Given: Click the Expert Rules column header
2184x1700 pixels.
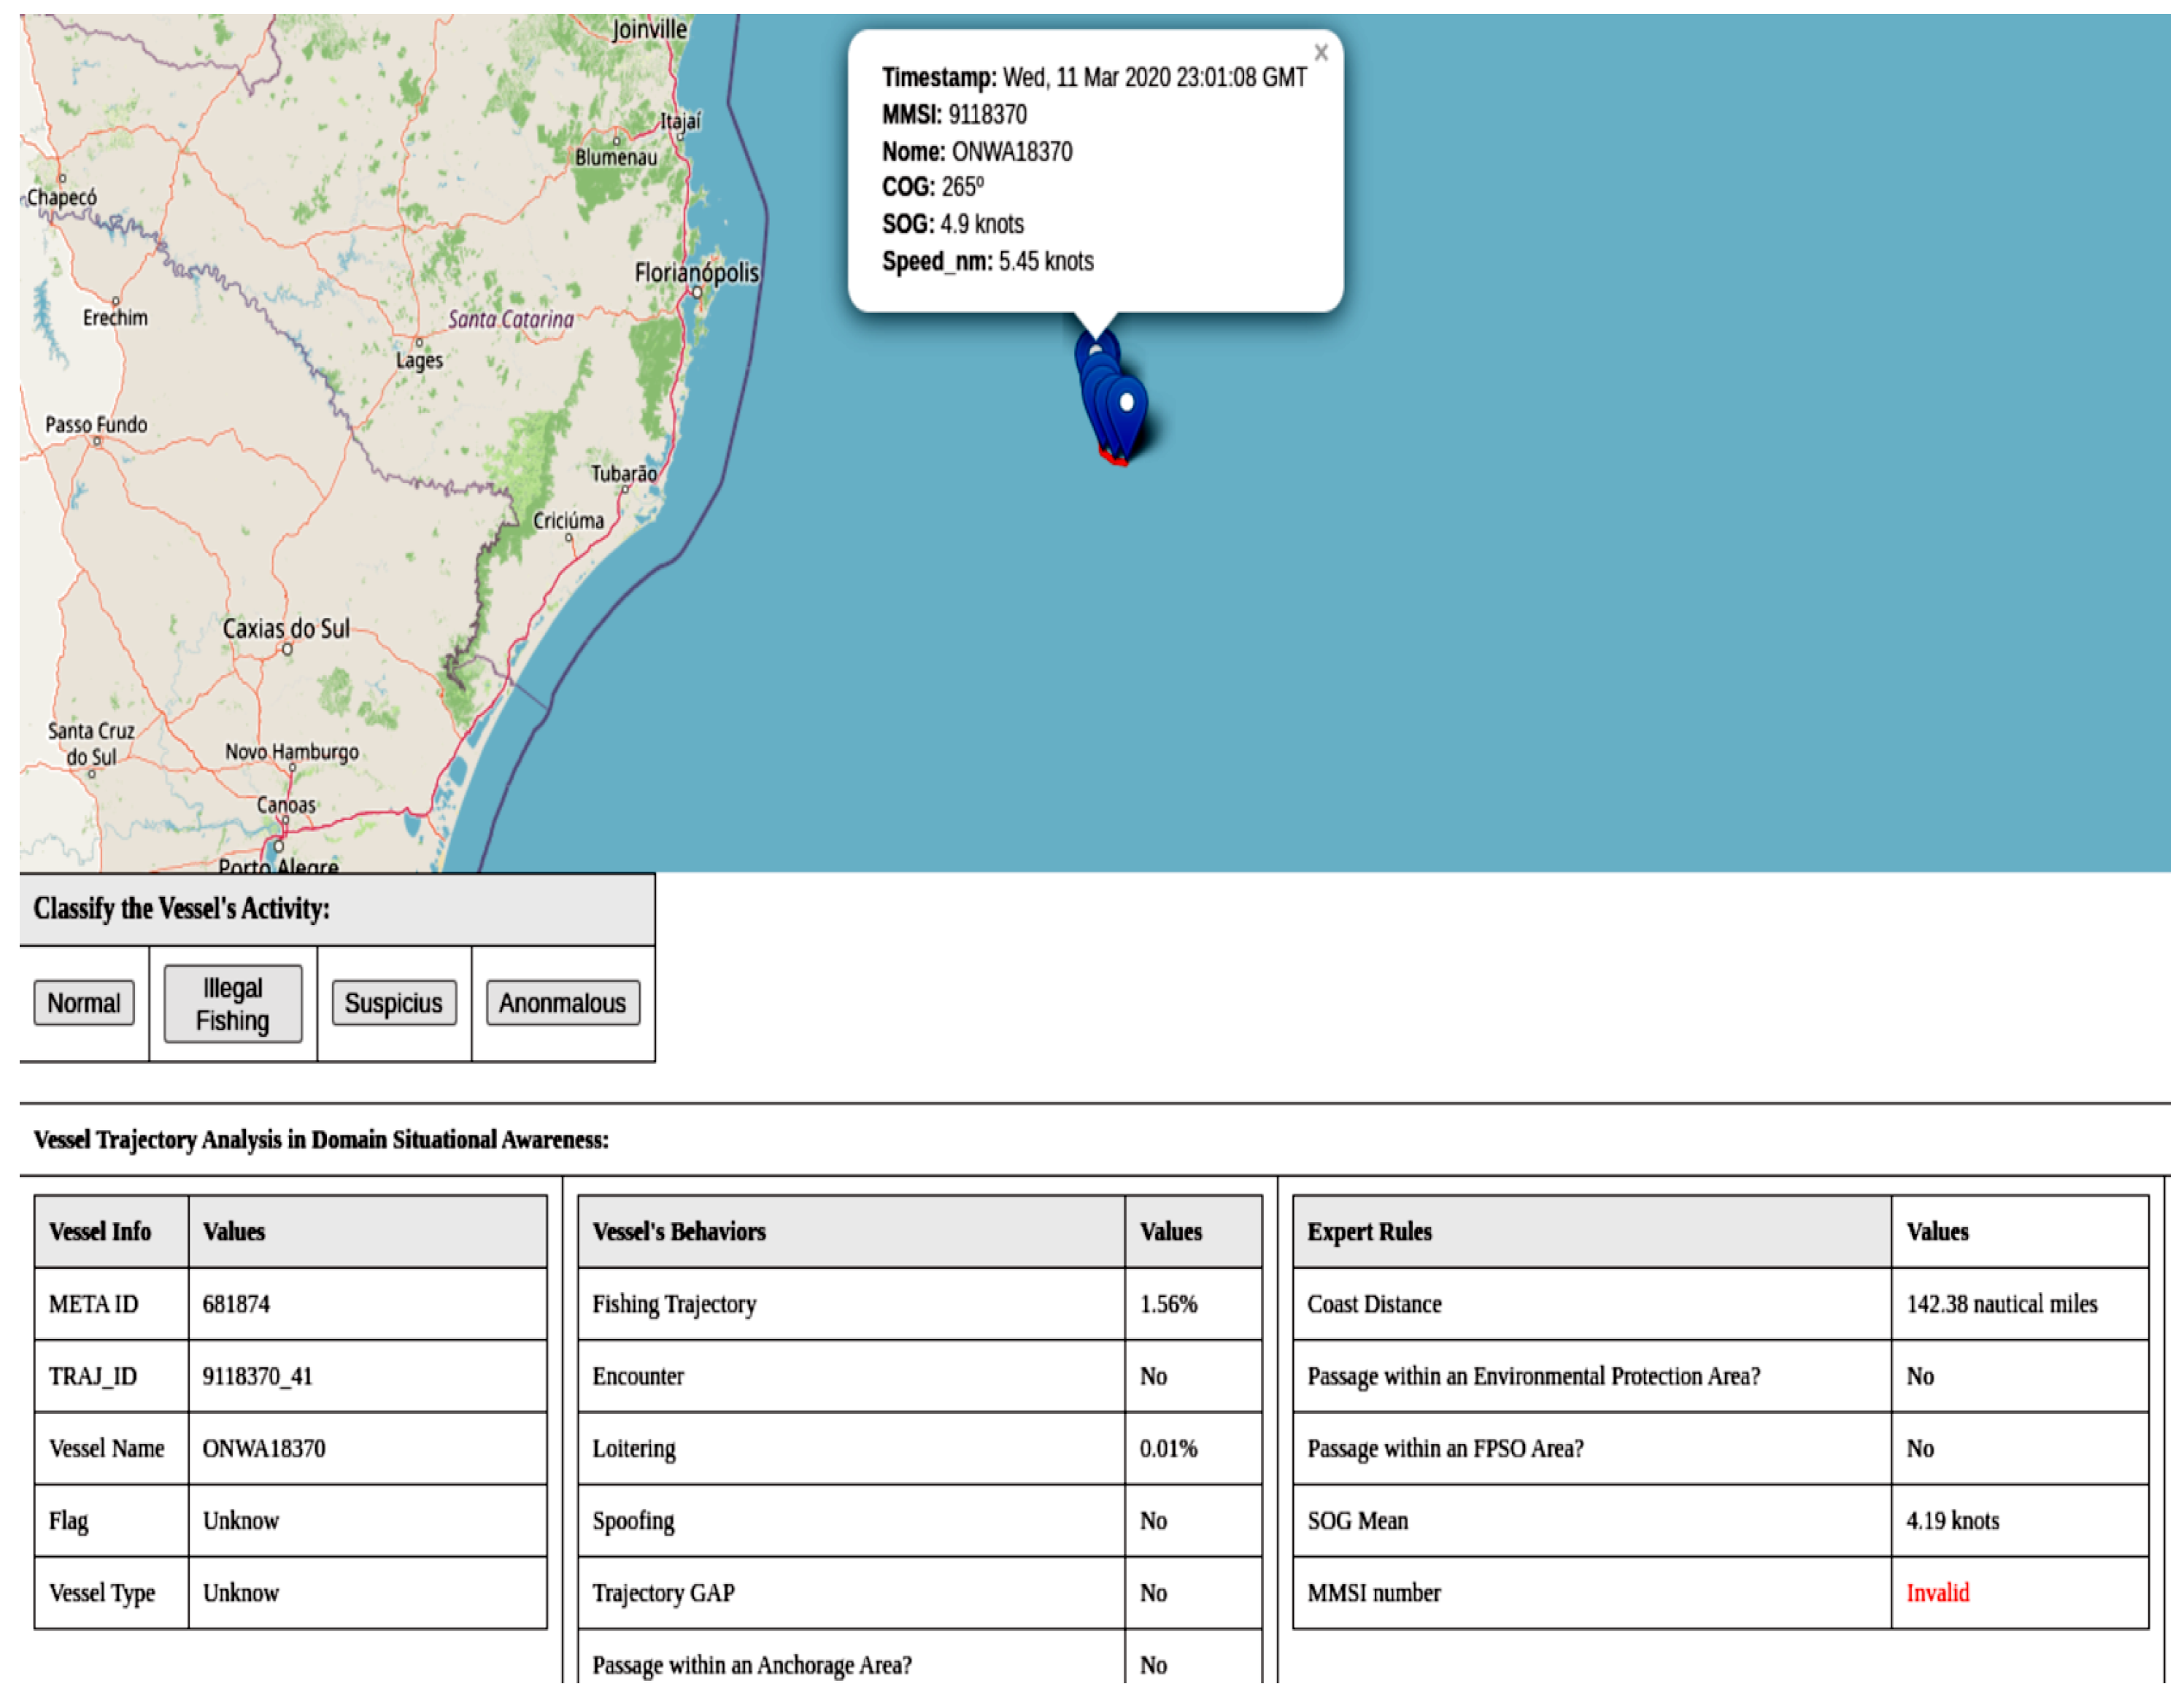Looking at the screenshot, I should click(x=1369, y=1232).
